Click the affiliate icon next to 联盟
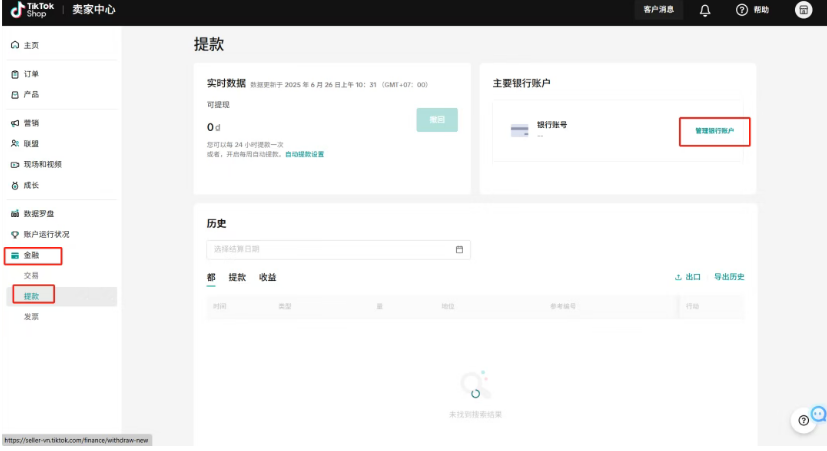Image resolution: width=827 pixels, height=451 pixels. pos(15,143)
